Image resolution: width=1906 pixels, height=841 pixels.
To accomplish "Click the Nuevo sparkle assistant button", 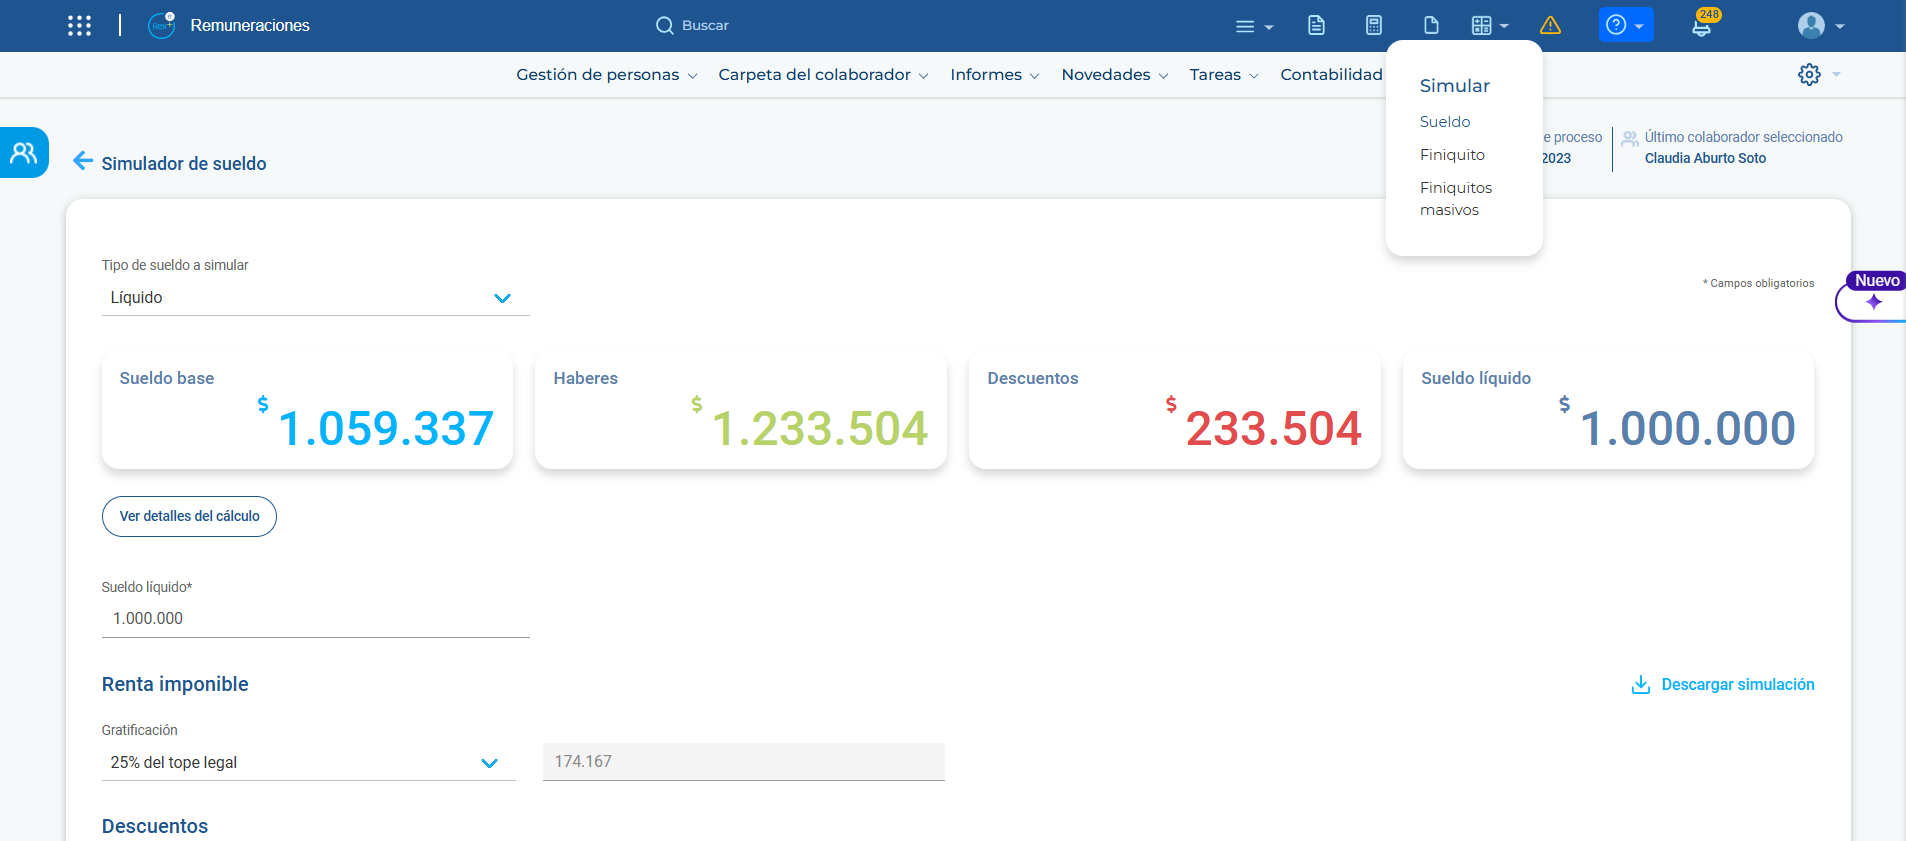I will 1873,301.
